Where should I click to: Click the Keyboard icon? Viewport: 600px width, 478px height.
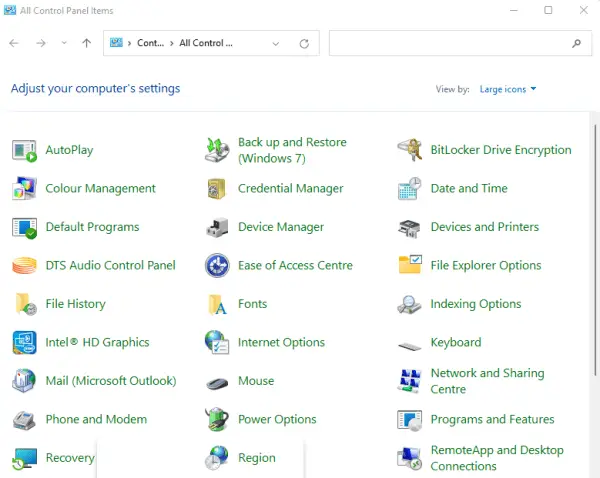click(409, 346)
